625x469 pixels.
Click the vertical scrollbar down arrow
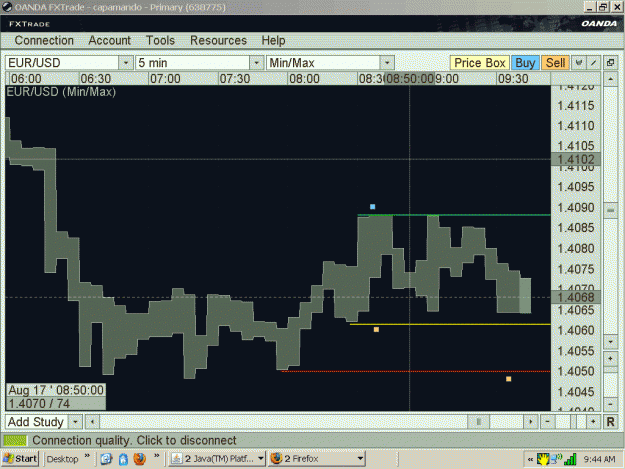(x=610, y=341)
